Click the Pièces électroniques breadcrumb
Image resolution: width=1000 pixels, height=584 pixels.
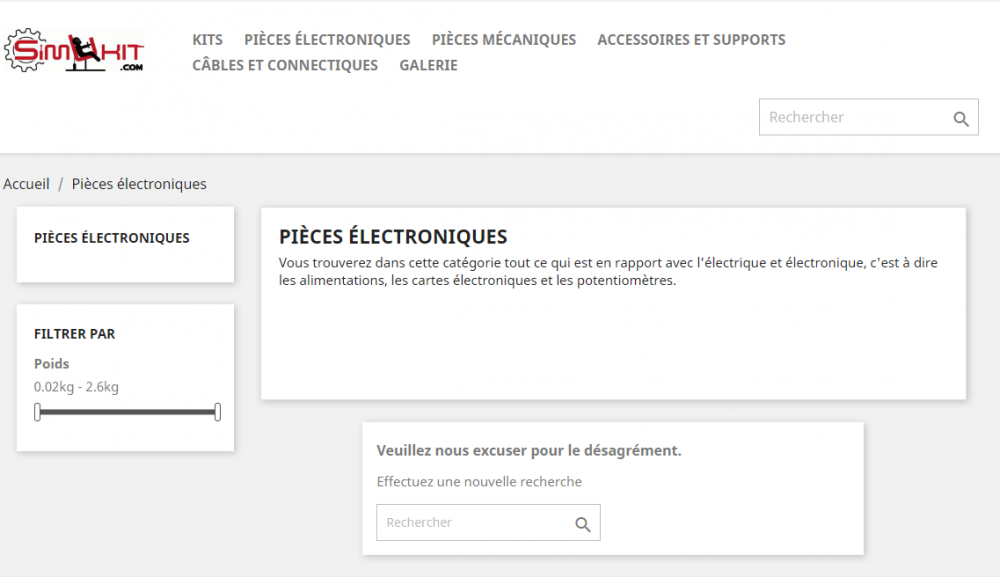coord(139,184)
